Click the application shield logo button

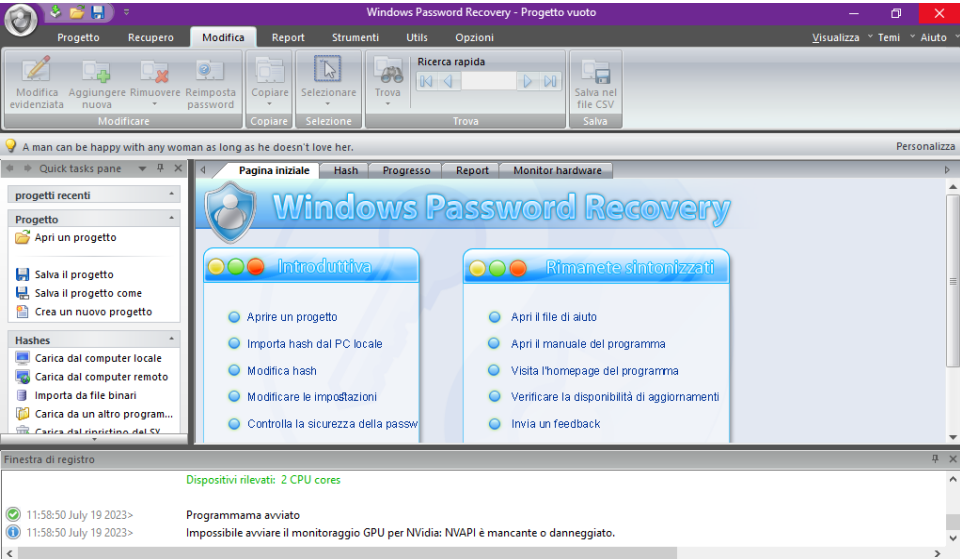coord(21,20)
